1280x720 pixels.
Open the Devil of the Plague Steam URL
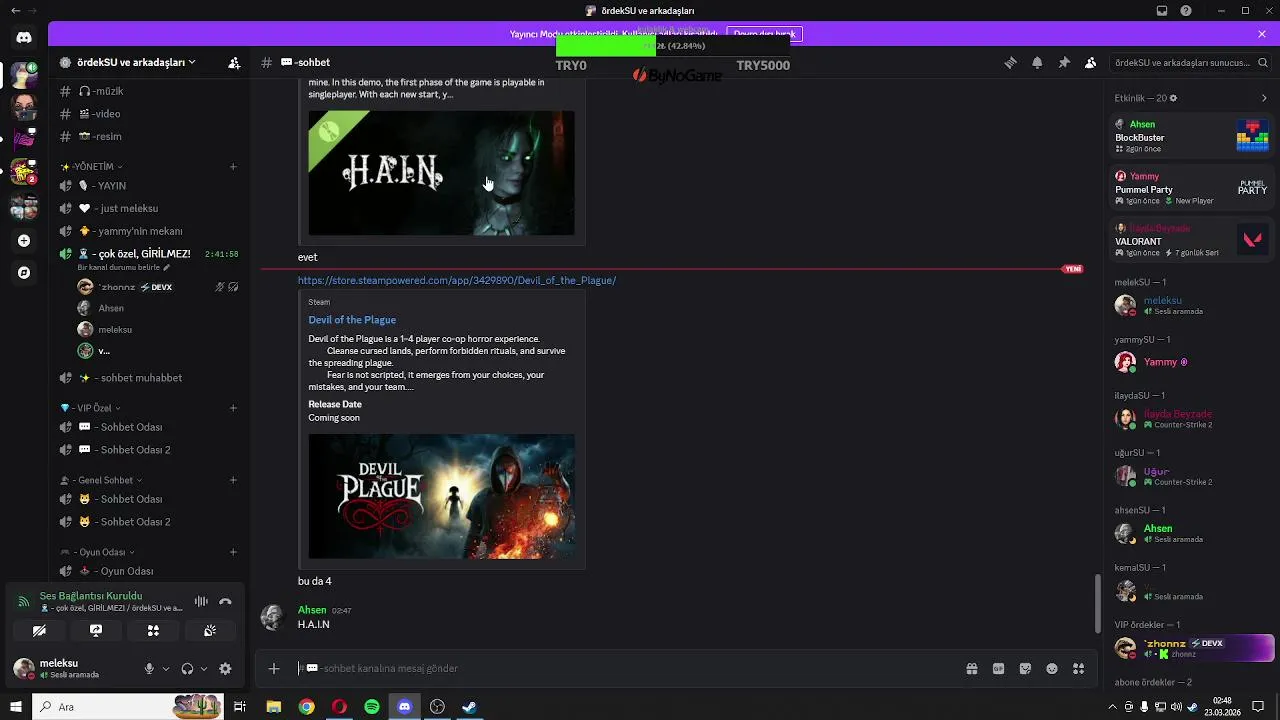(457, 281)
